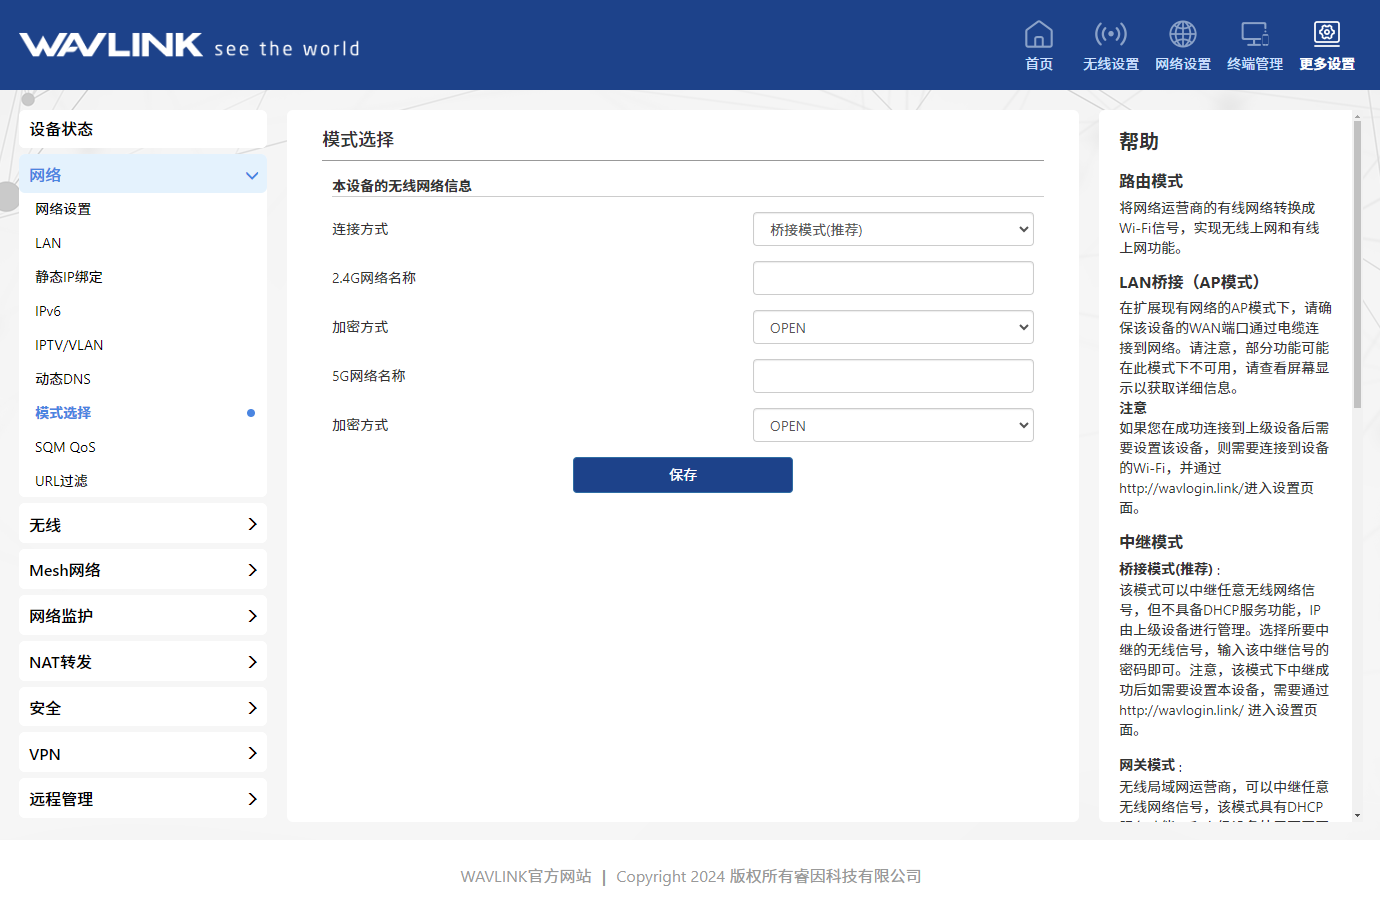Open the 5G 加密方式 dropdown
Image resolution: width=1380 pixels, height=901 pixels.
(892, 426)
